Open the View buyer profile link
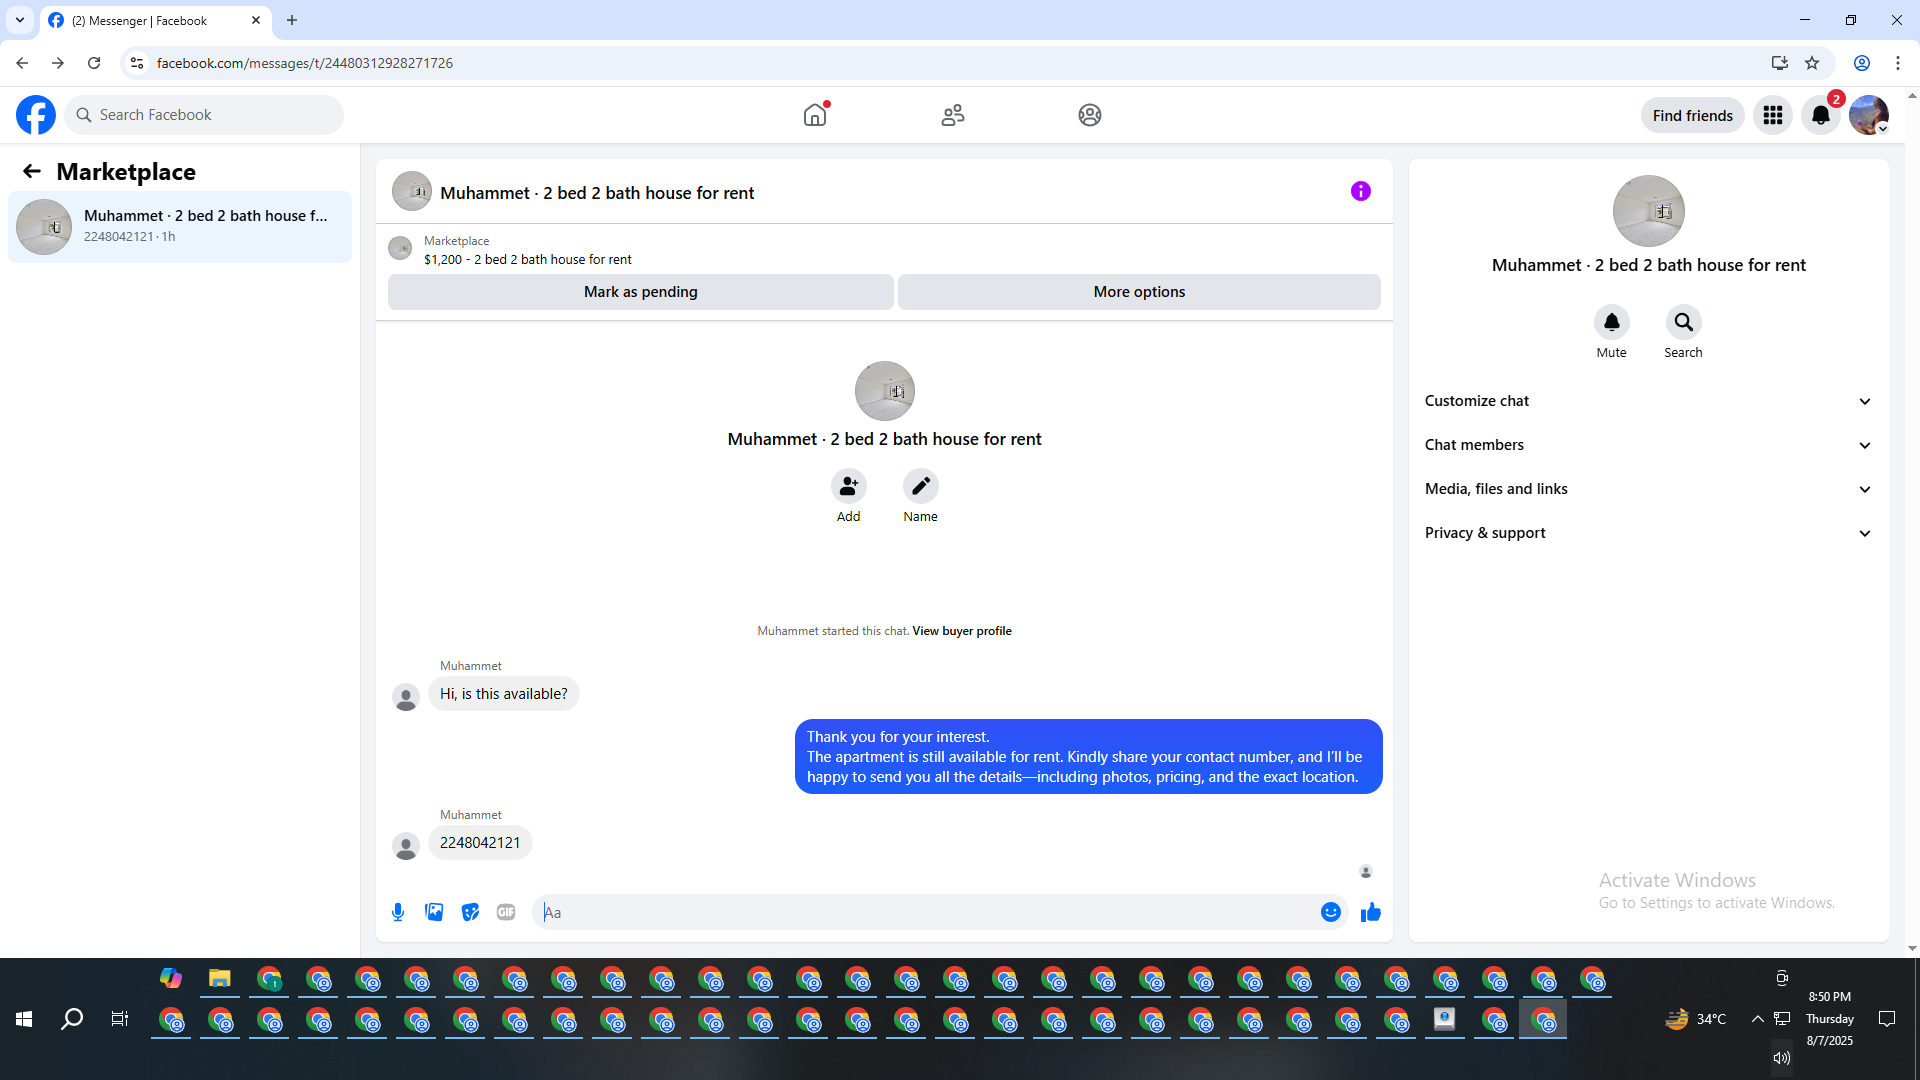This screenshot has height=1080, width=1920. click(x=961, y=631)
